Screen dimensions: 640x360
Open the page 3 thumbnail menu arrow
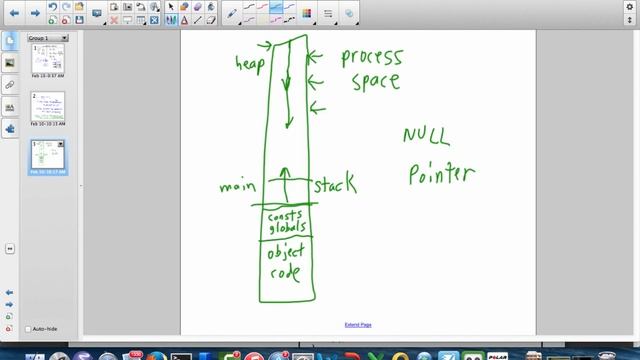pos(61,144)
